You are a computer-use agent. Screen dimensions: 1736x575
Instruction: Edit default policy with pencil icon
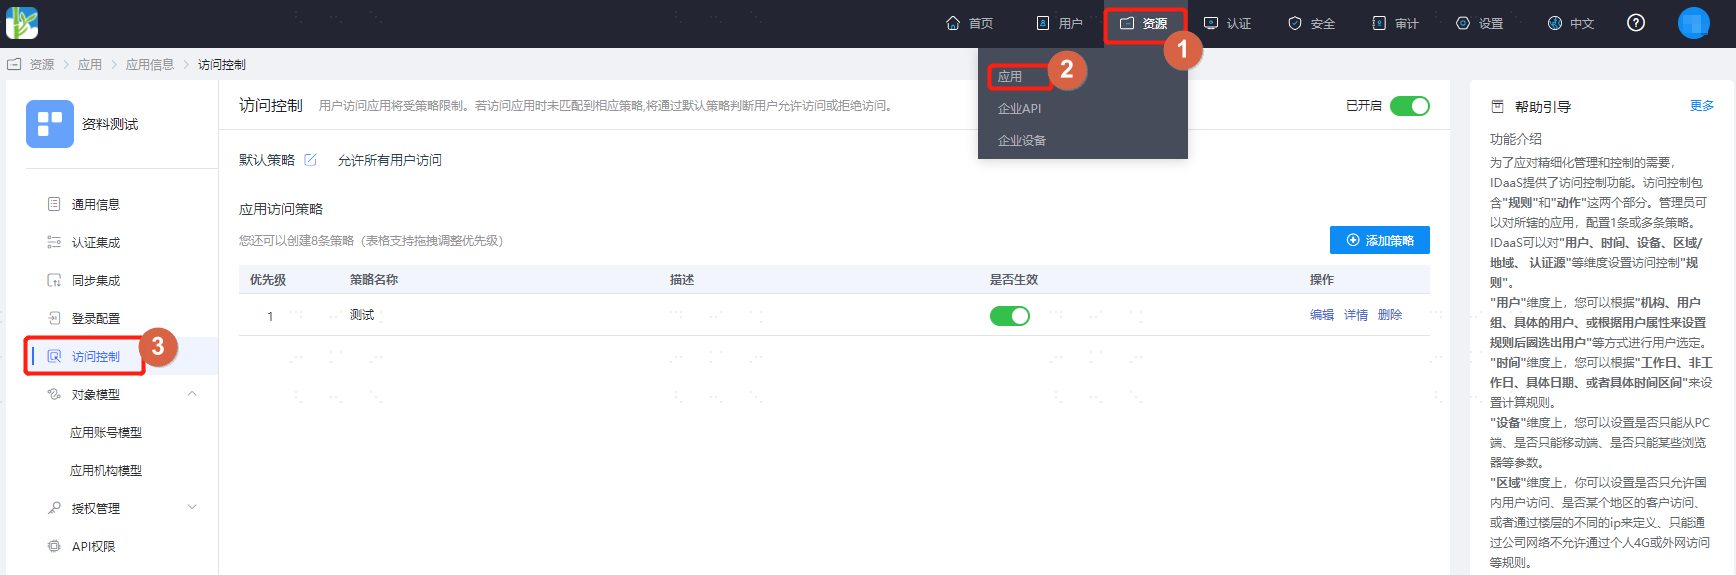(310, 160)
